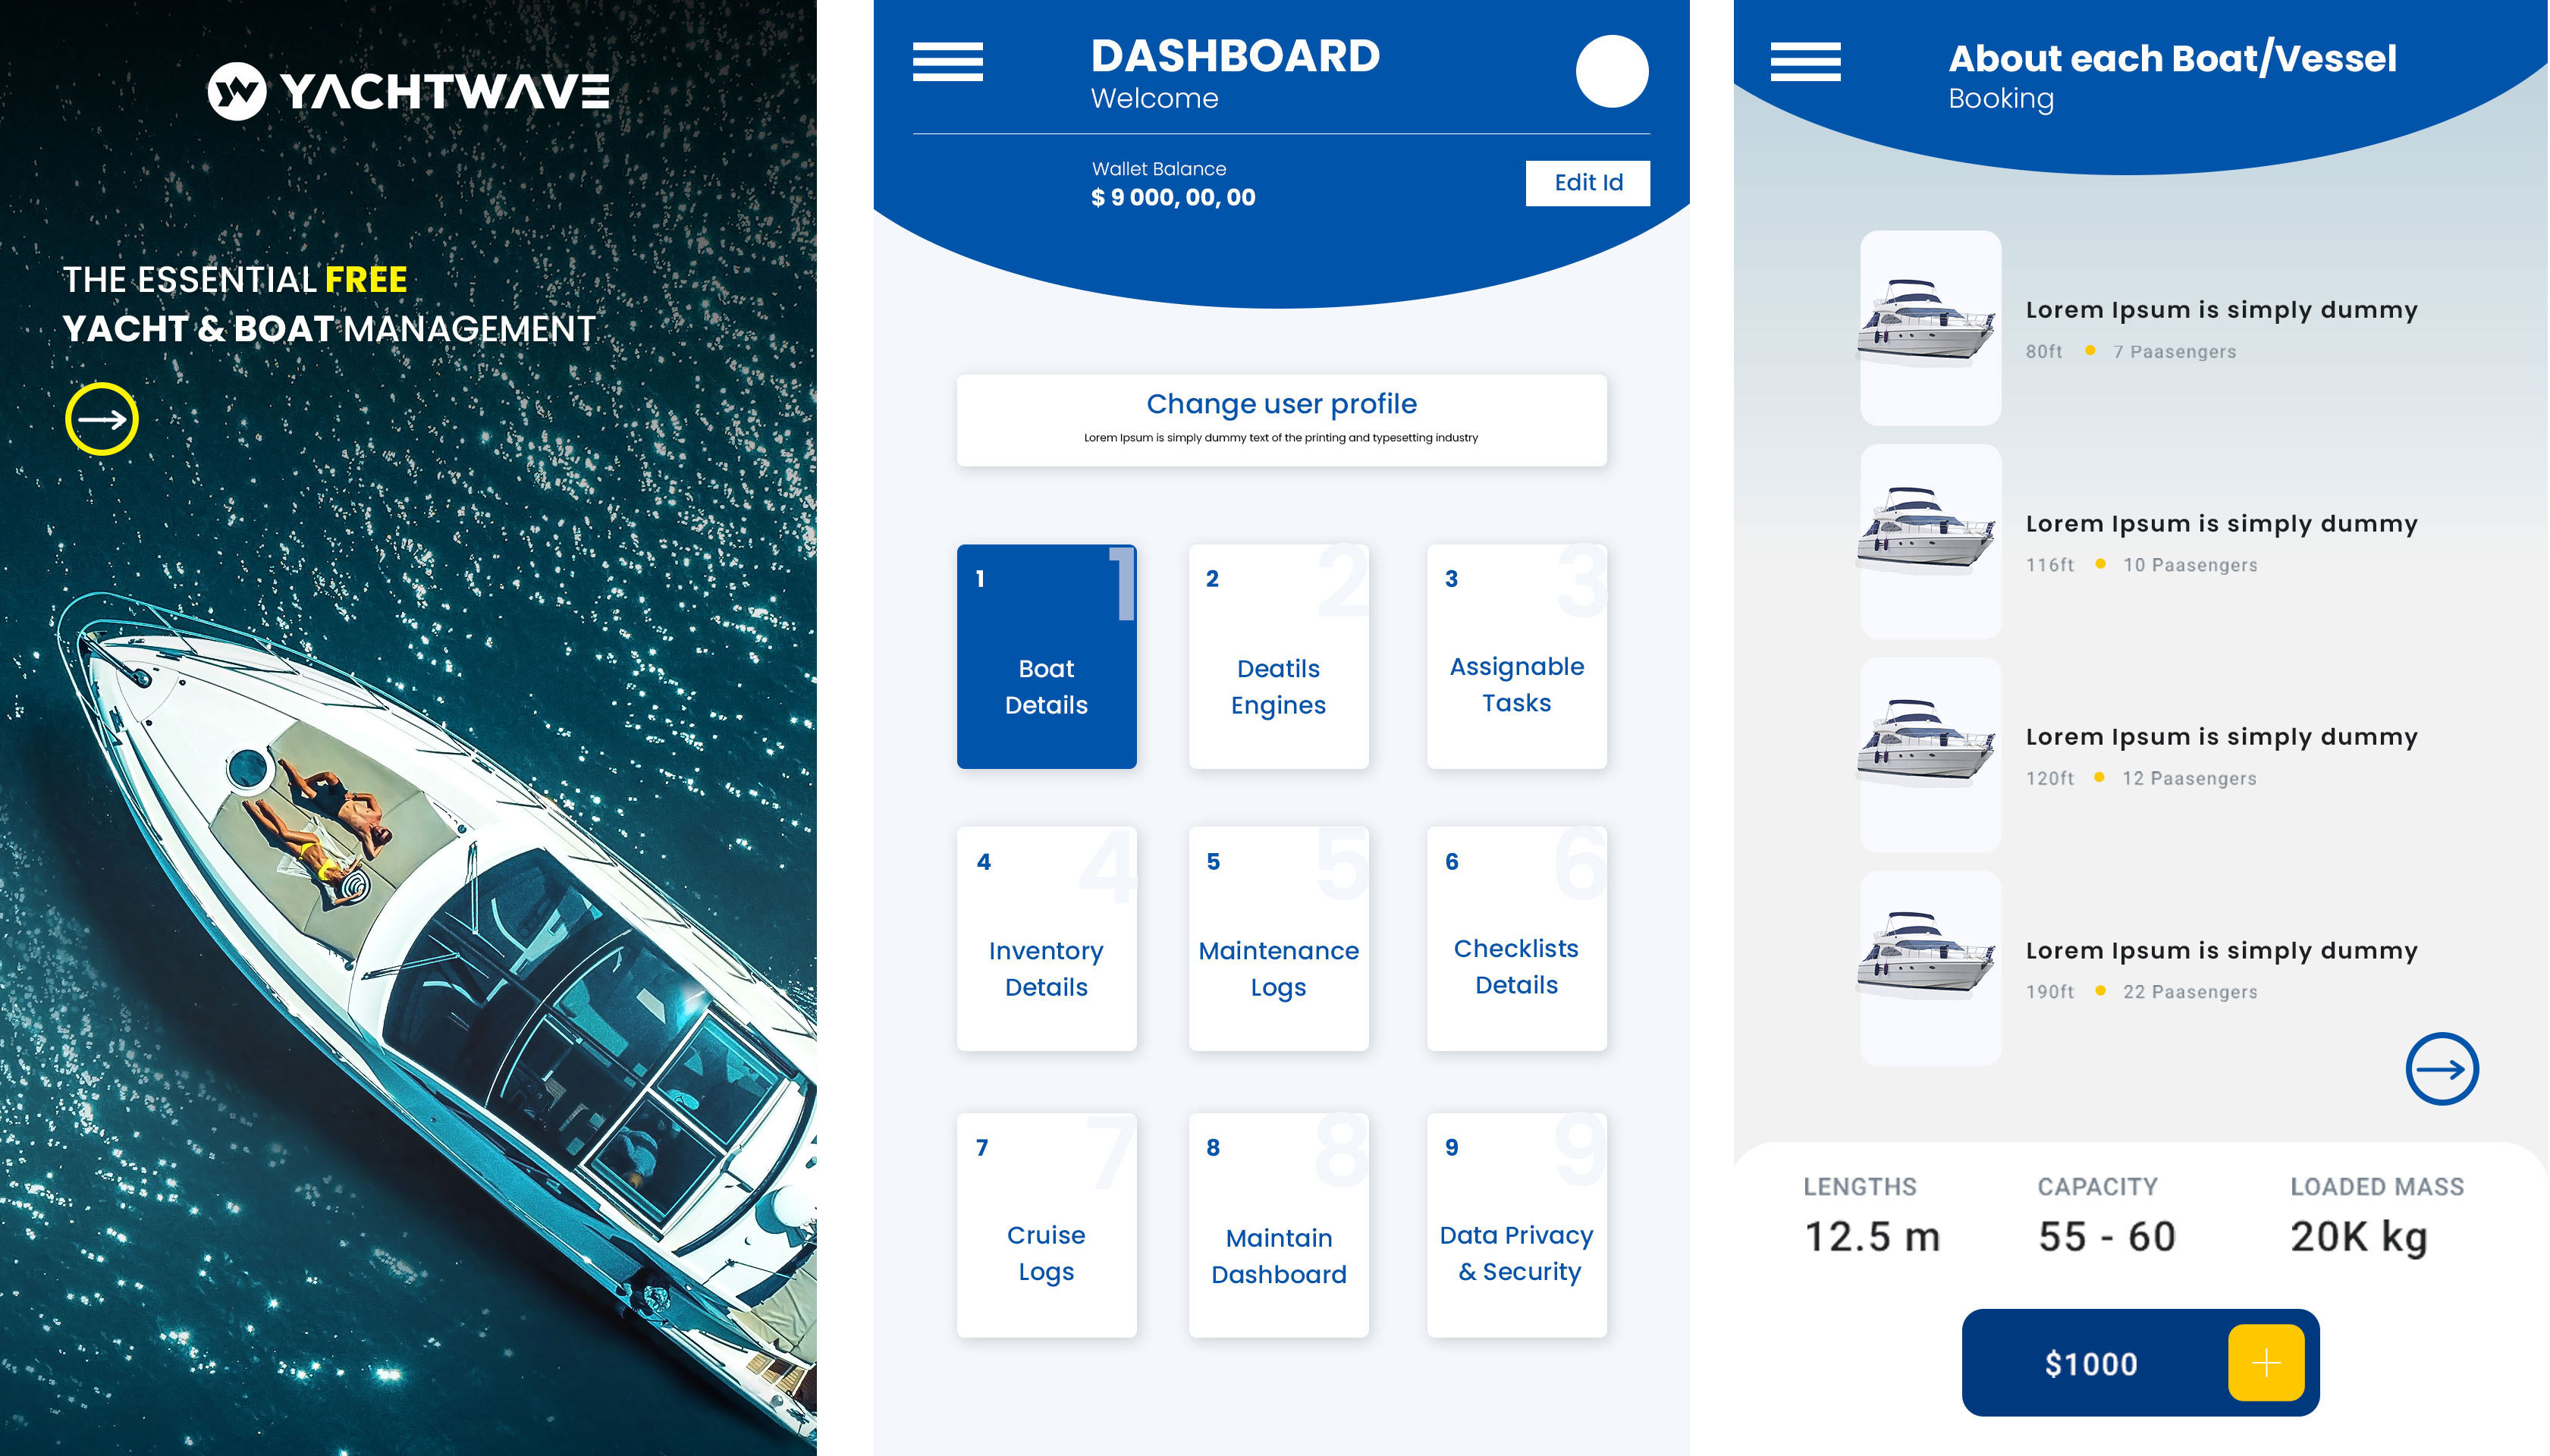Click the 20K kg loaded mass value
Image resolution: width=2550 pixels, height=1456 pixels.
(2358, 1239)
